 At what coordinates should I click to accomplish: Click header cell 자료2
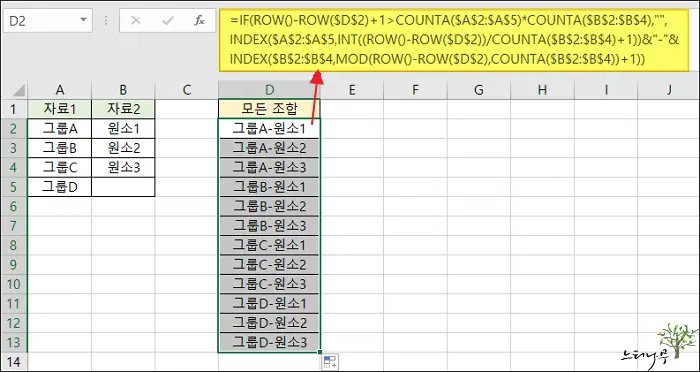click(x=123, y=109)
